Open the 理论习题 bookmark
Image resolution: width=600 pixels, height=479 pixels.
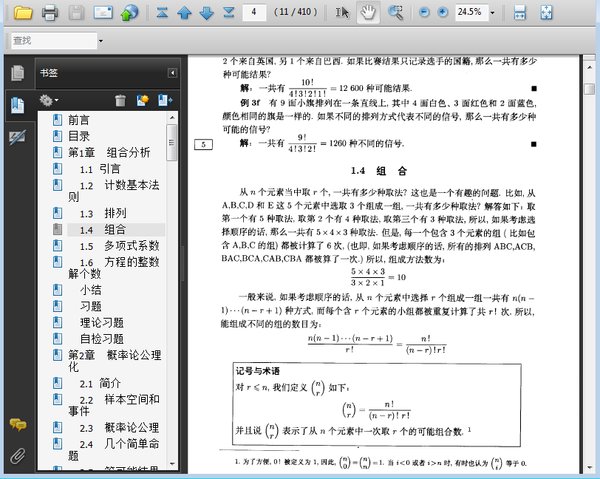click(101, 323)
